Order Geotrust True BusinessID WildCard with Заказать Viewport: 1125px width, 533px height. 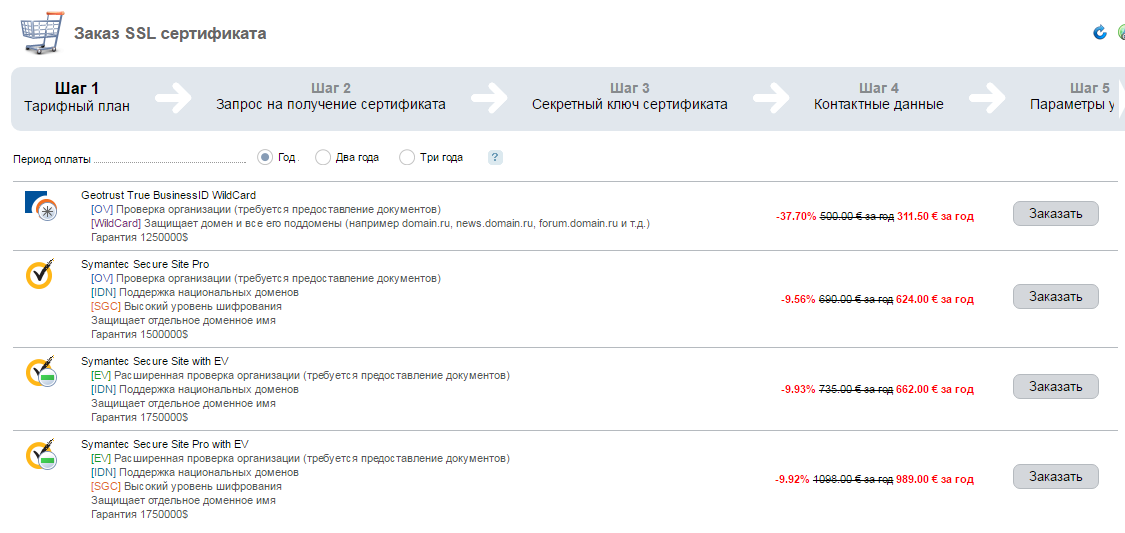click(x=1055, y=213)
